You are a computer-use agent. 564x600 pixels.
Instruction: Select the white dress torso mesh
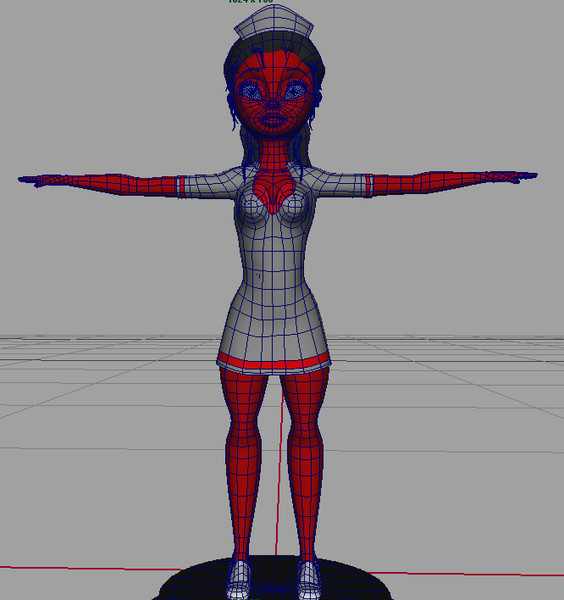[274, 268]
